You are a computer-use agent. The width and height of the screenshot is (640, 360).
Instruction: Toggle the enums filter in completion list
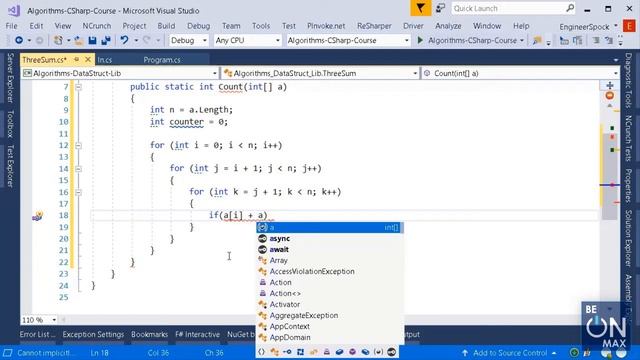313,352
